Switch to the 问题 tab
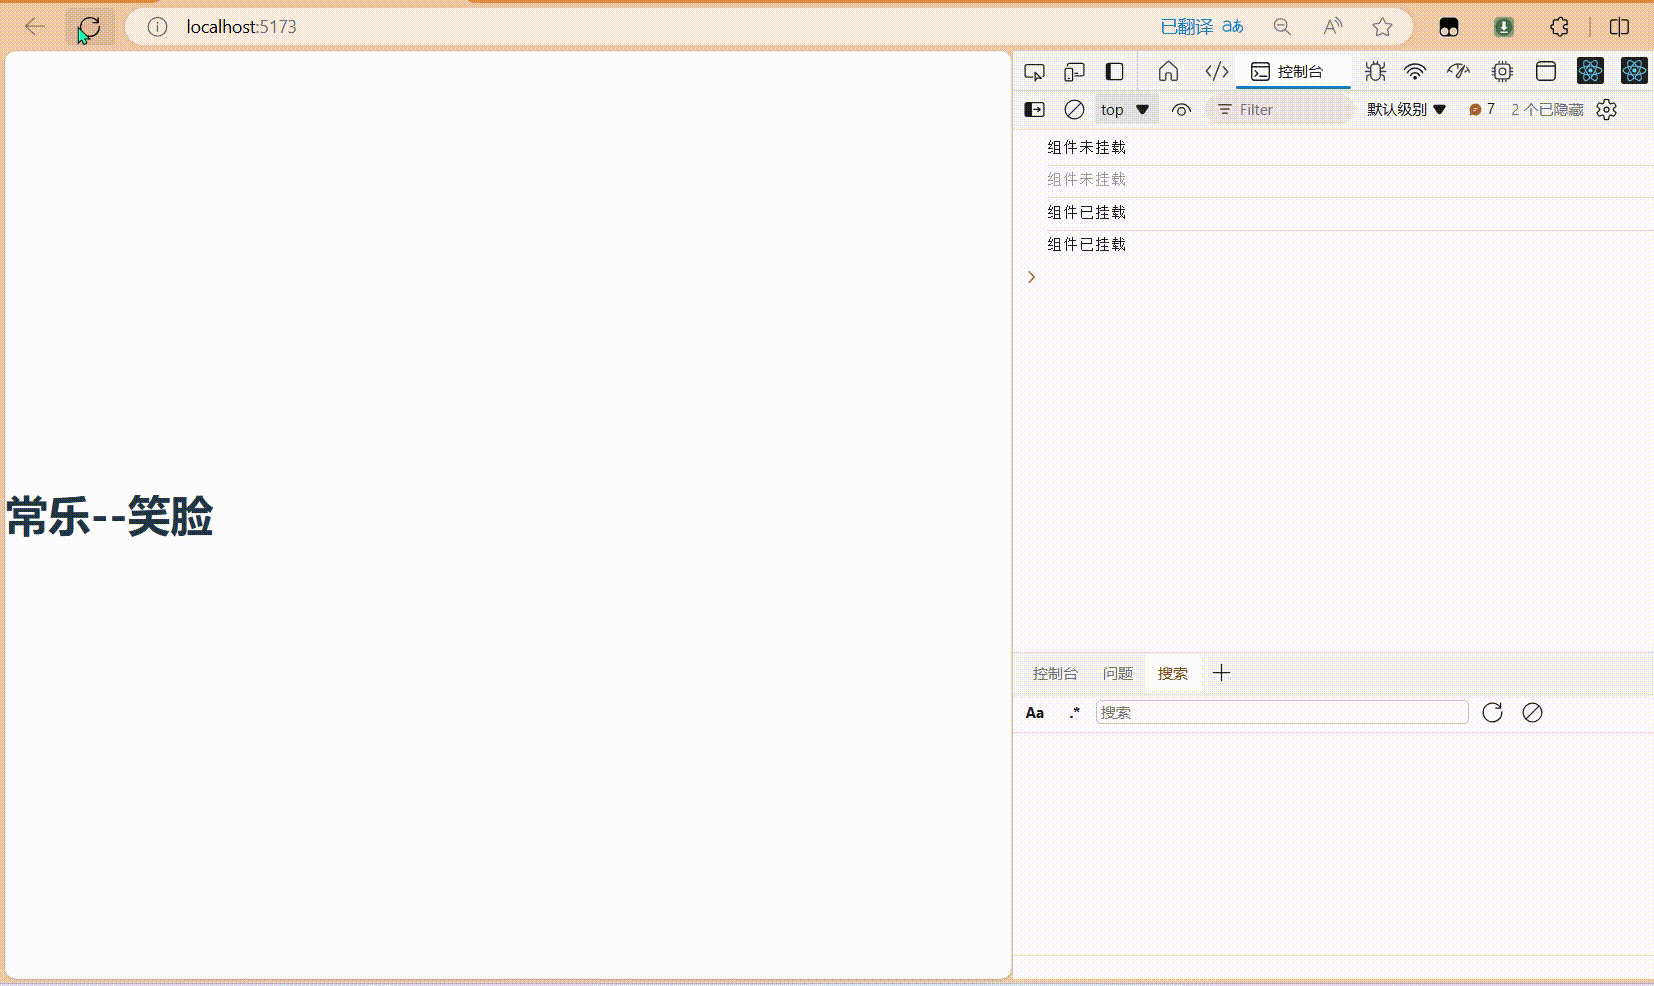1654x986 pixels. click(1117, 673)
